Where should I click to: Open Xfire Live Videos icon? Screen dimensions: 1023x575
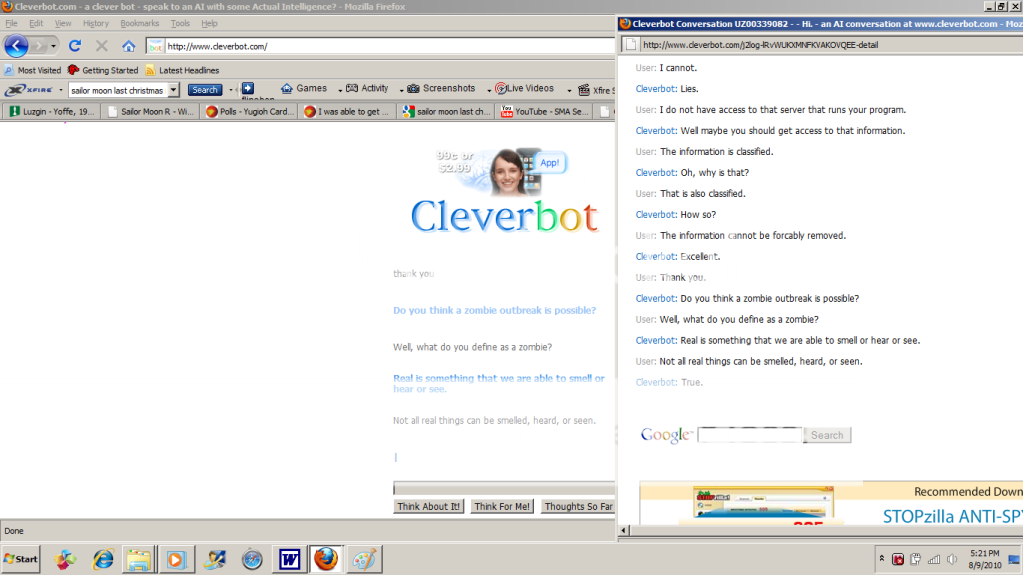point(500,88)
